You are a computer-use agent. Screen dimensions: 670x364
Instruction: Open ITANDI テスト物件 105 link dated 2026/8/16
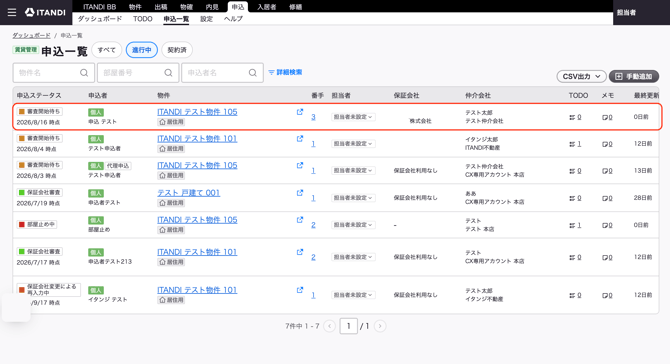[197, 112]
